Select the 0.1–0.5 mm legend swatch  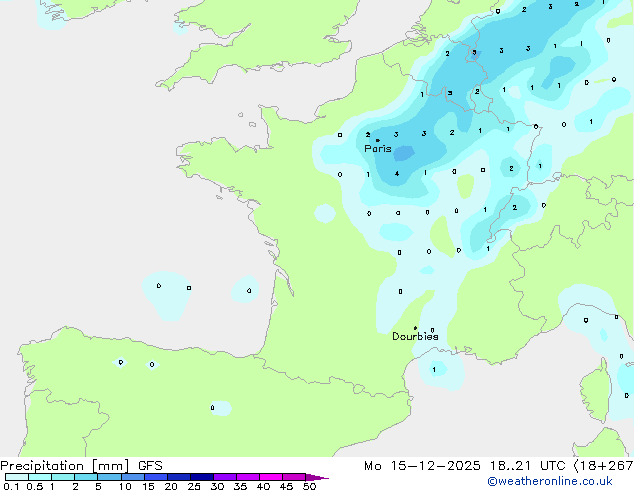coord(17,477)
